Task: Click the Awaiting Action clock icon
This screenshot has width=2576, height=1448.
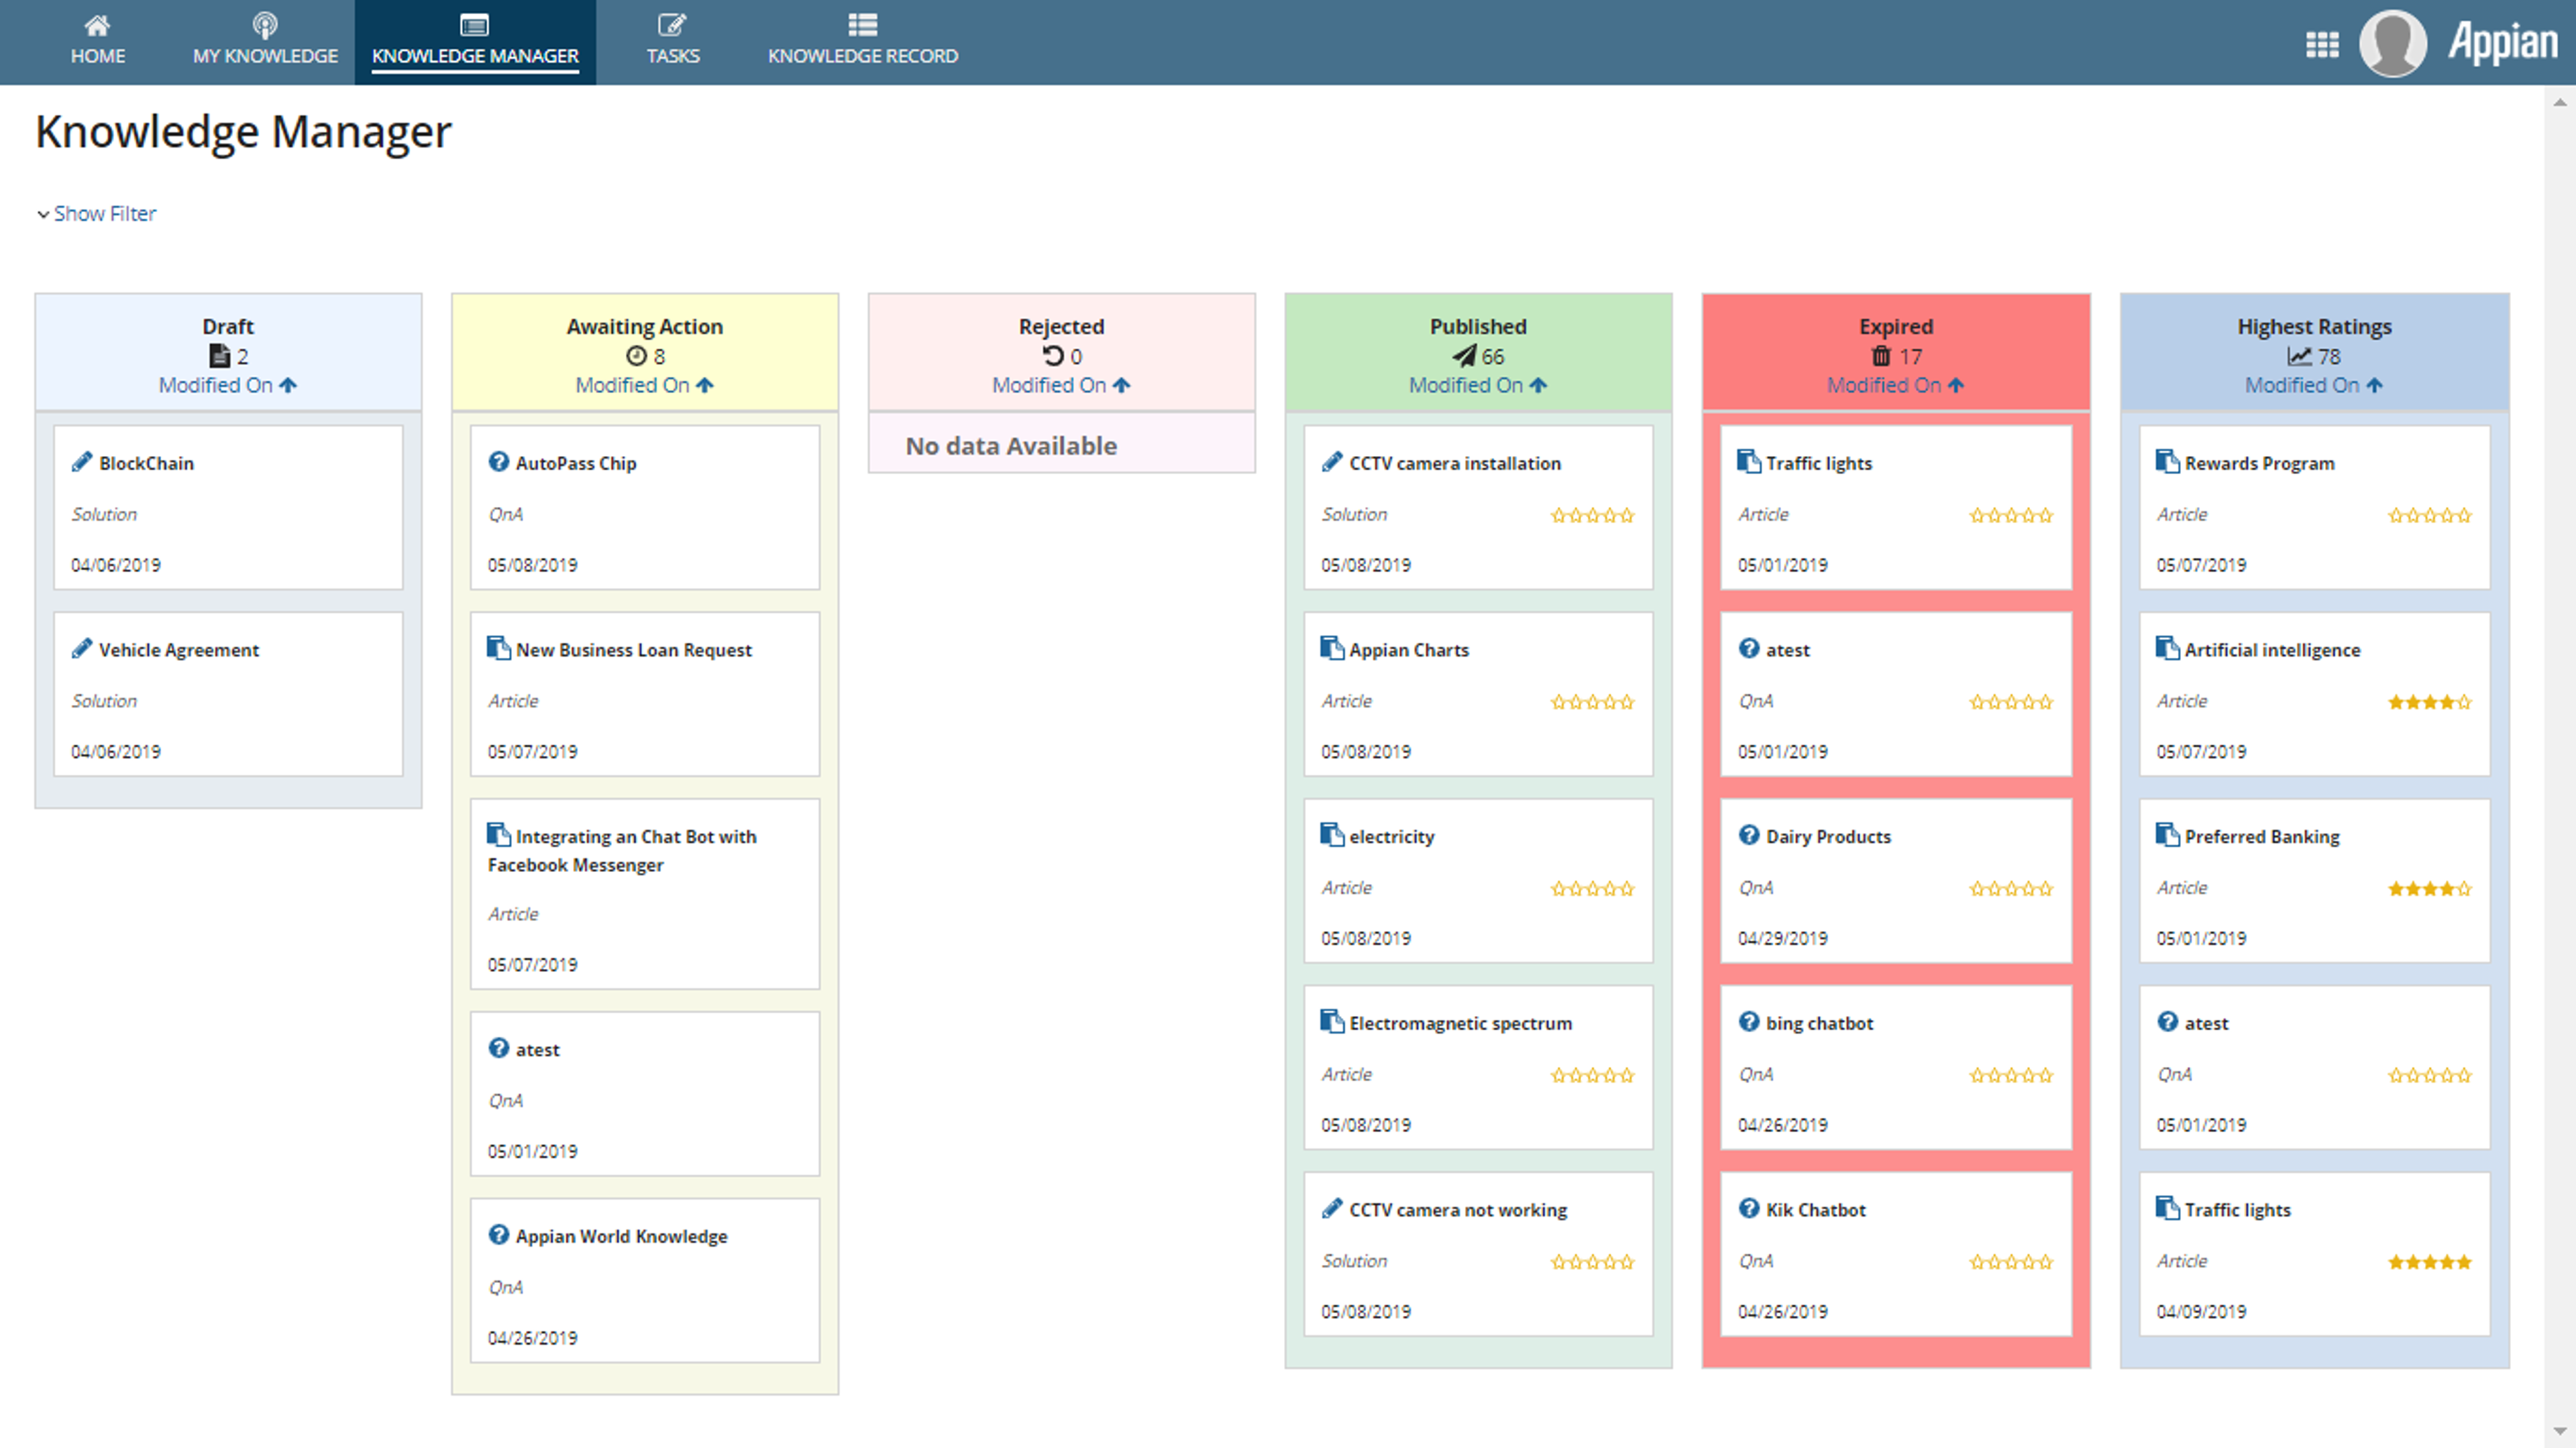Action: coord(636,356)
